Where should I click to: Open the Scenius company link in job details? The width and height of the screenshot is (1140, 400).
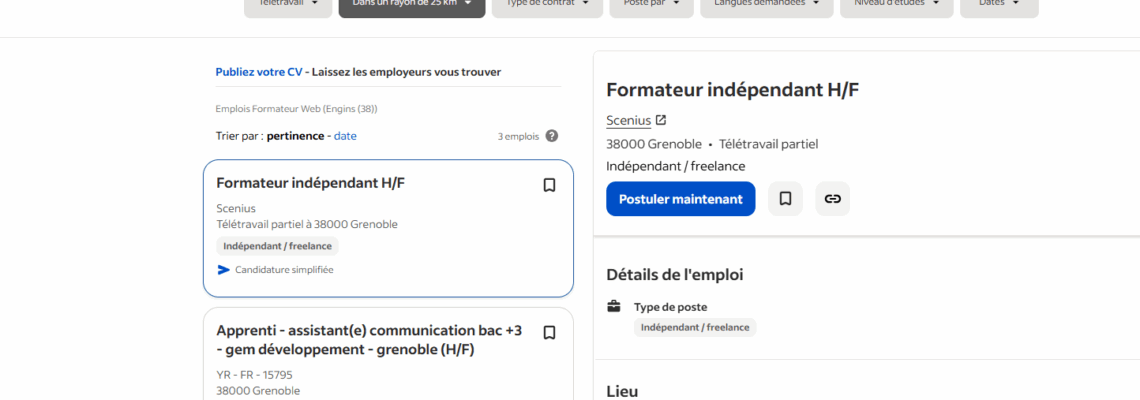coord(628,120)
